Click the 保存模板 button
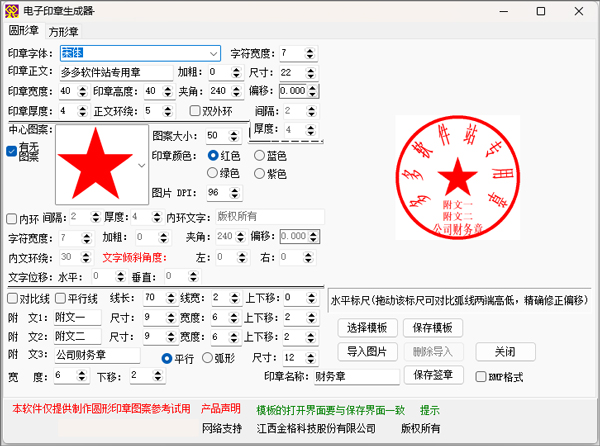This screenshot has height=446, width=600. [432, 328]
